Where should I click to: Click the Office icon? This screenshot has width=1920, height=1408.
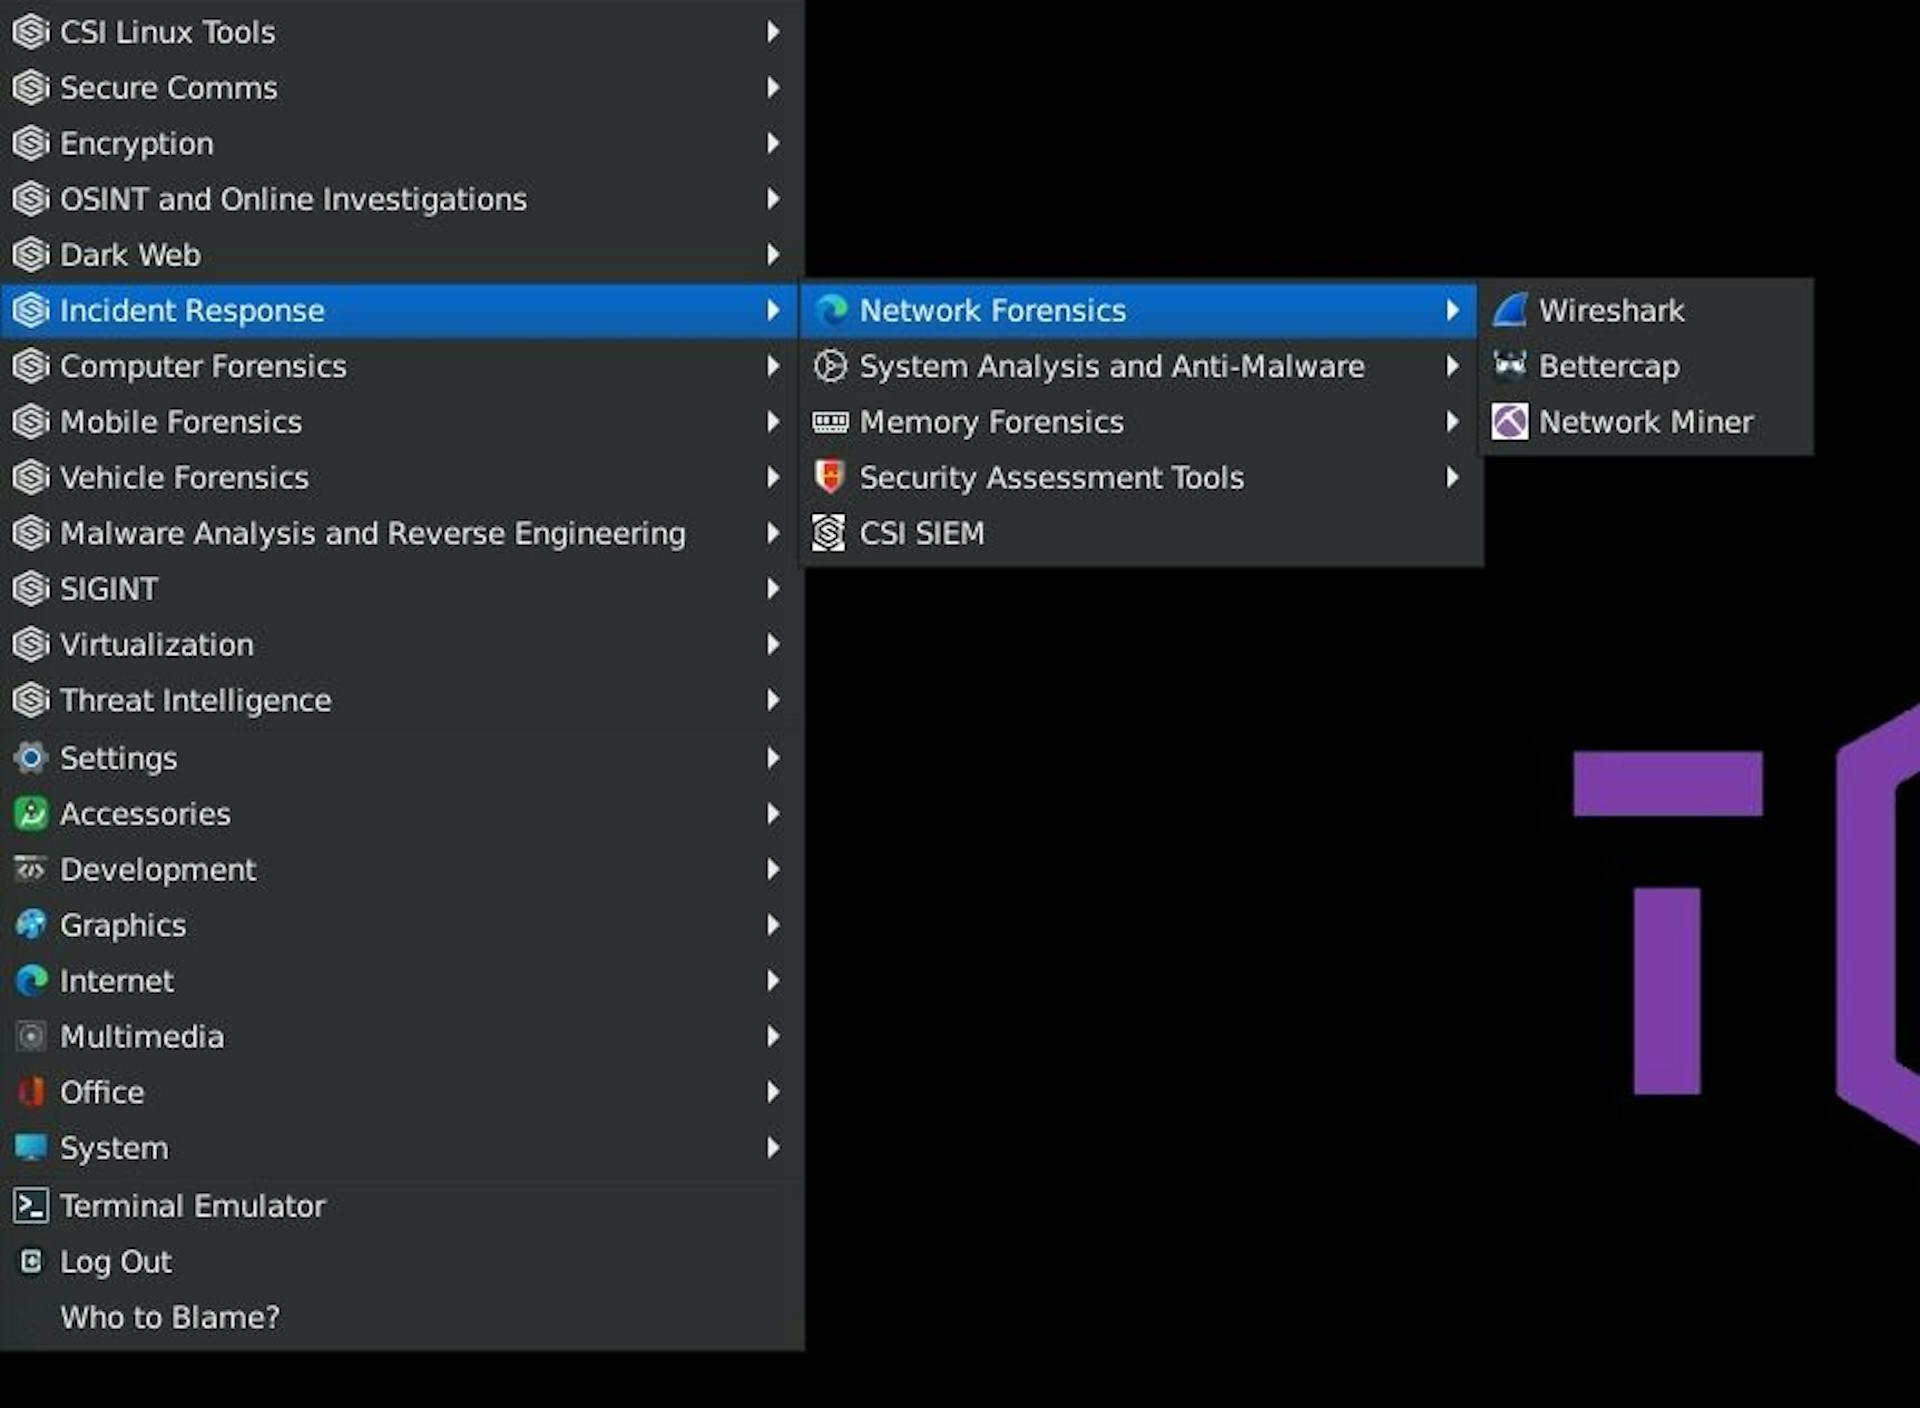(30, 1092)
